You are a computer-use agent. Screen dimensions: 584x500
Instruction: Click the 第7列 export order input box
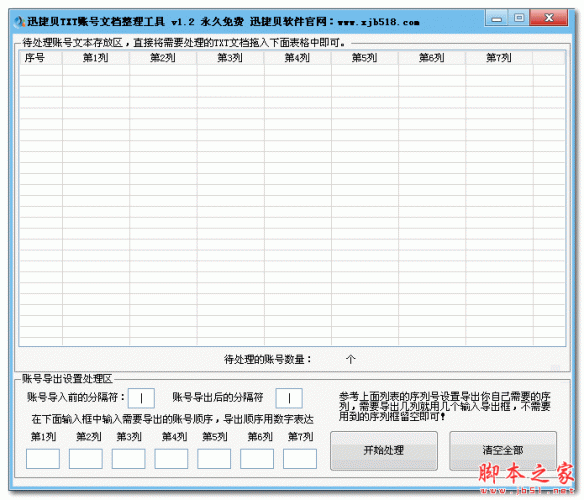coord(300,459)
